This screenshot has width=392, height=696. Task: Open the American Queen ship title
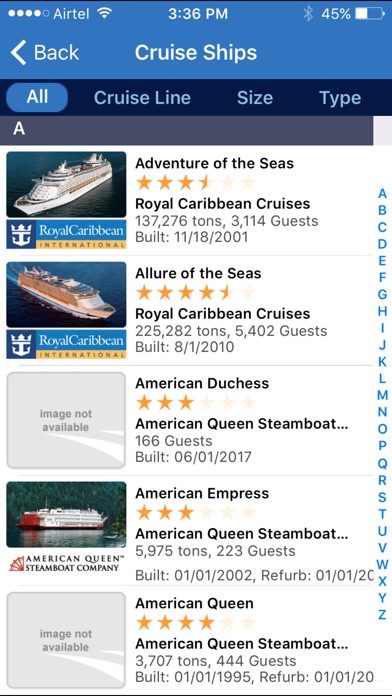[194, 603]
